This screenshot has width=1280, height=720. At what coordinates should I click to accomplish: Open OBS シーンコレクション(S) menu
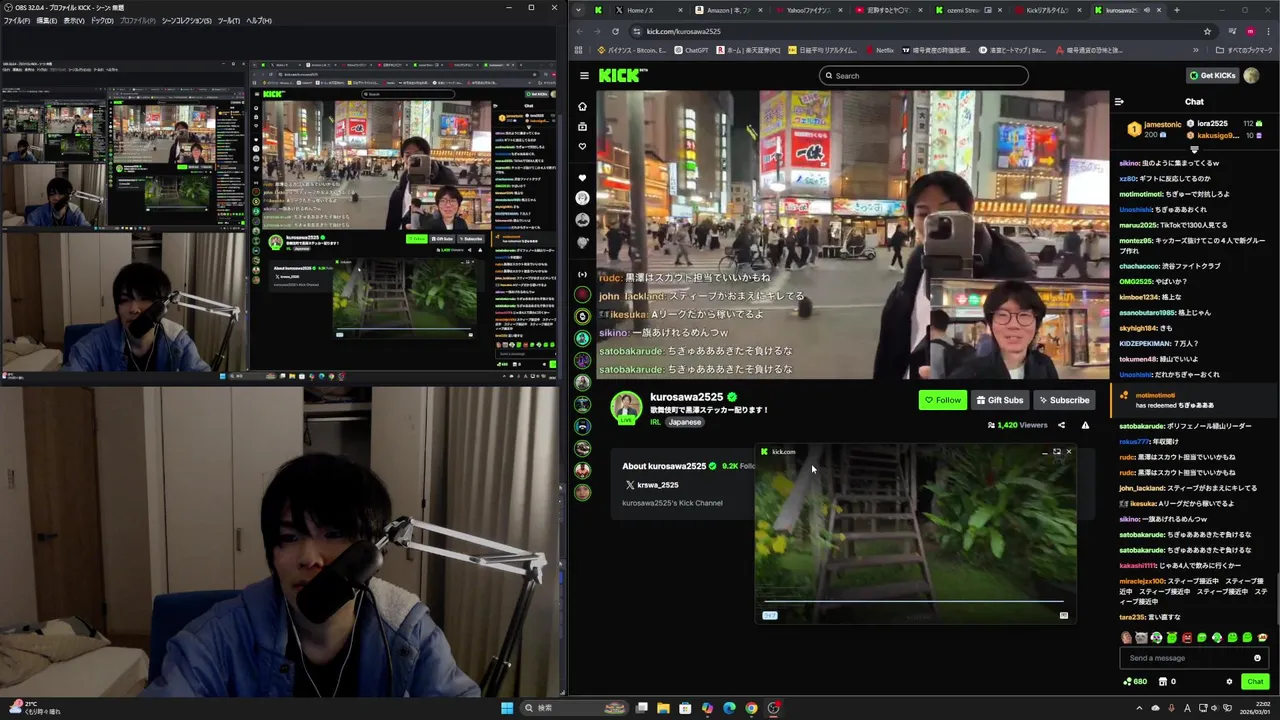coord(187,20)
